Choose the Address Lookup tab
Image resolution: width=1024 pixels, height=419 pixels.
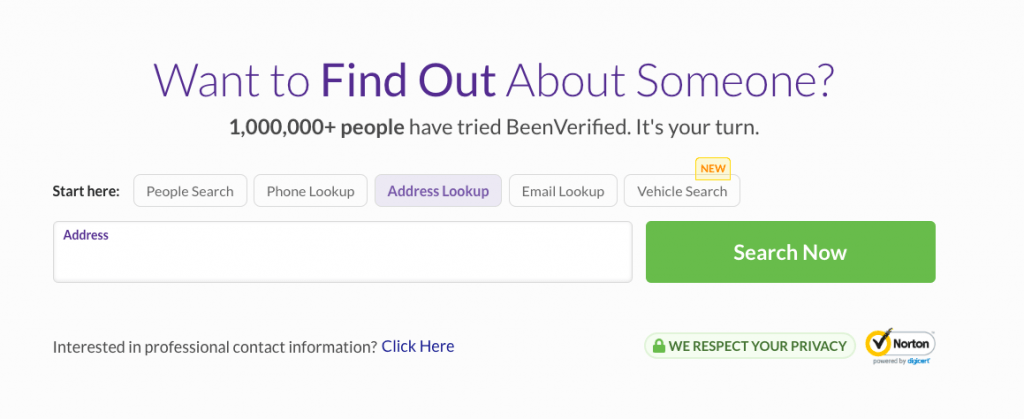(438, 191)
